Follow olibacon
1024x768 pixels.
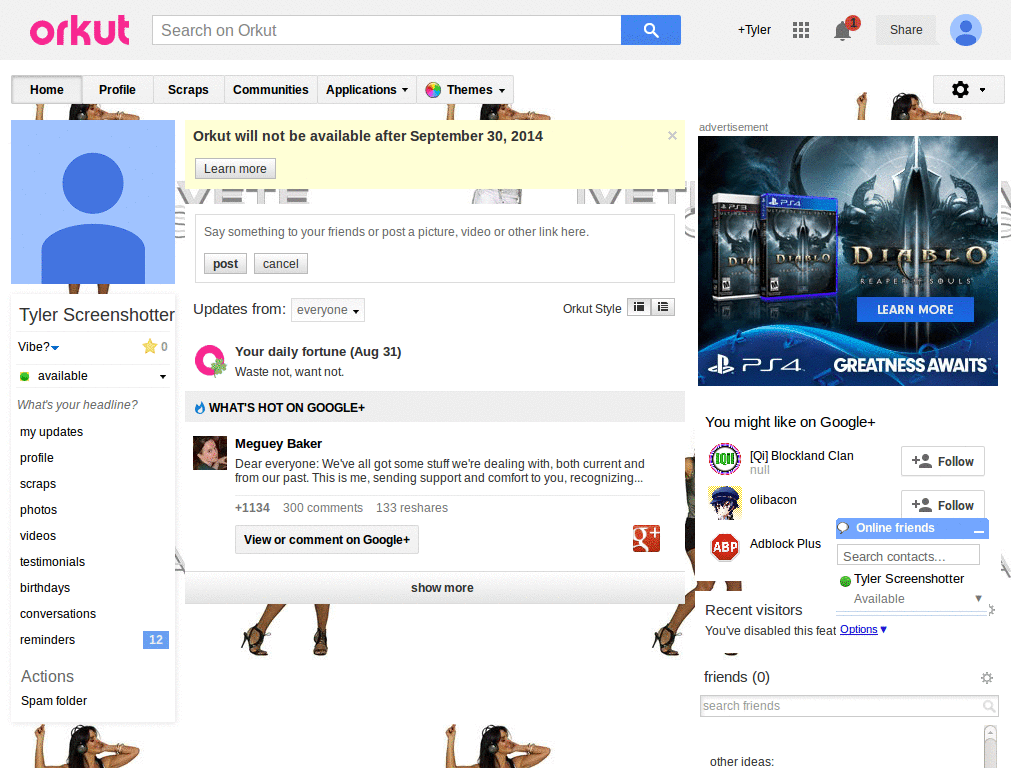[x=942, y=505]
